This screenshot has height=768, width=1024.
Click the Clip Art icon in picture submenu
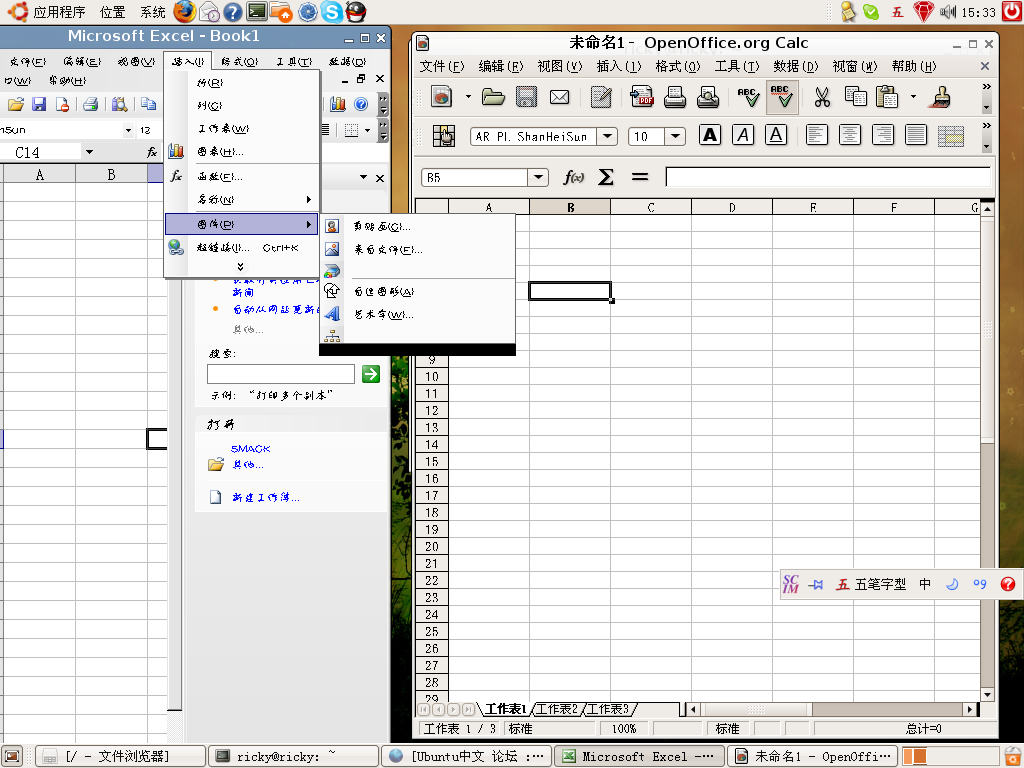tap(332, 227)
